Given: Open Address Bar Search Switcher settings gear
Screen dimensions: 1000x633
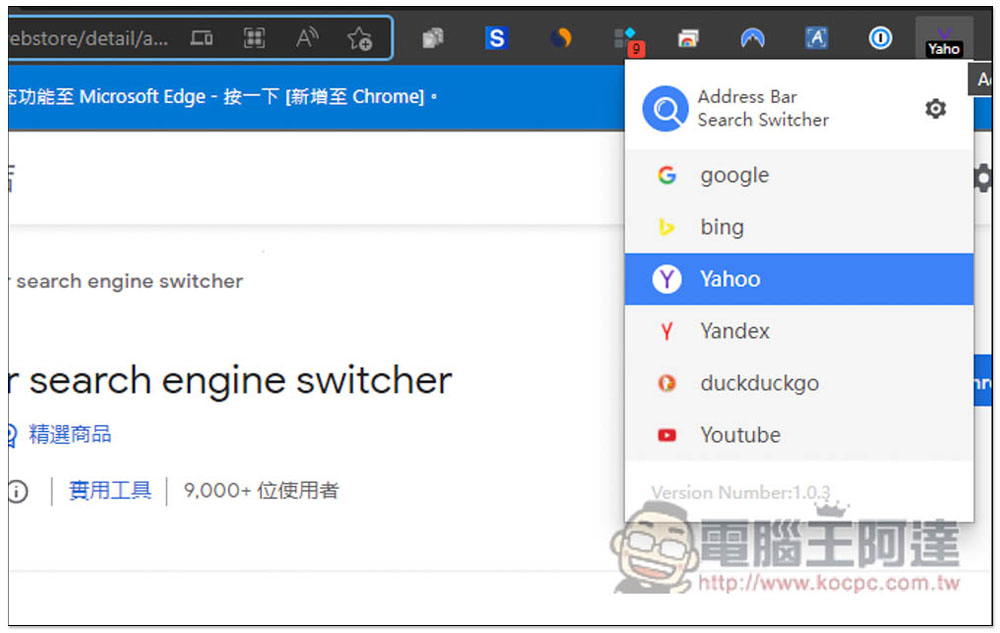Looking at the screenshot, I should (x=935, y=109).
